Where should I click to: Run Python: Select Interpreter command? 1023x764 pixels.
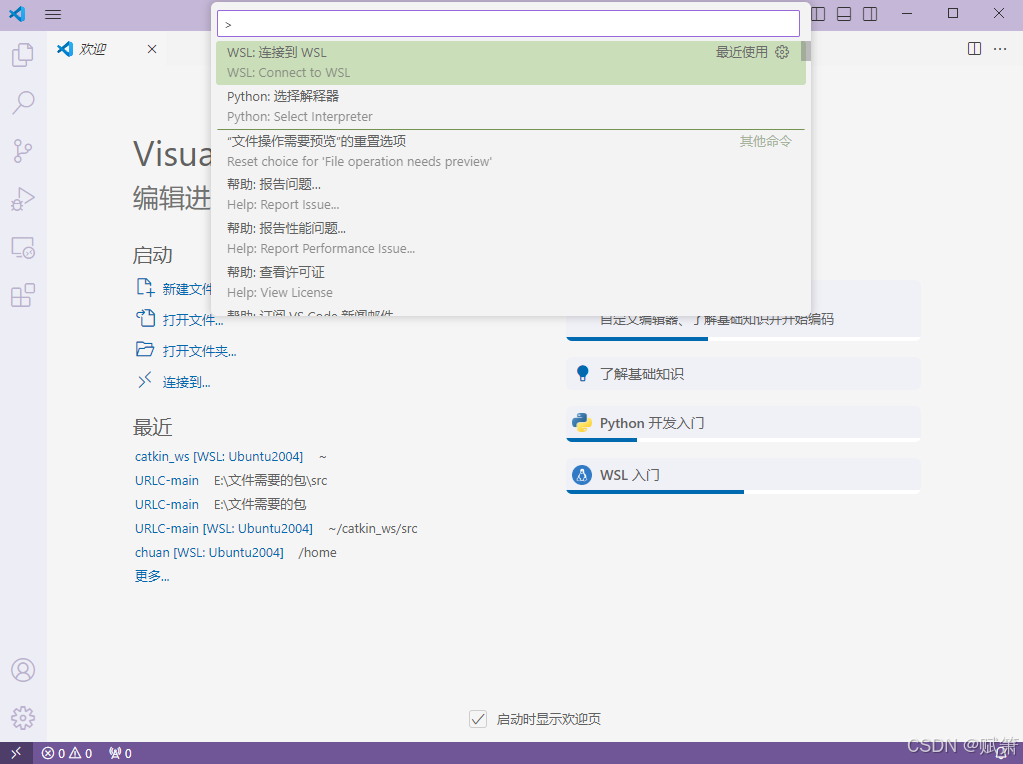pos(511,106)
